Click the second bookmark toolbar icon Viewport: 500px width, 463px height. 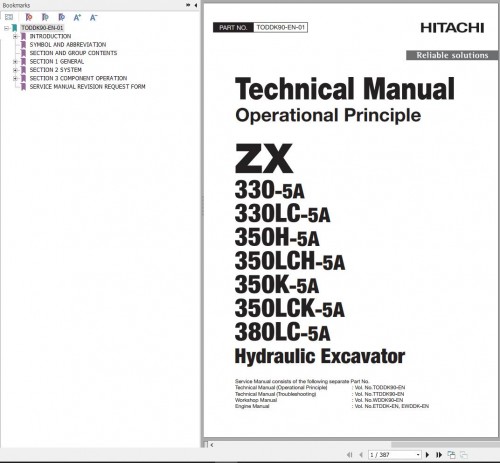(x=45, y=17)
